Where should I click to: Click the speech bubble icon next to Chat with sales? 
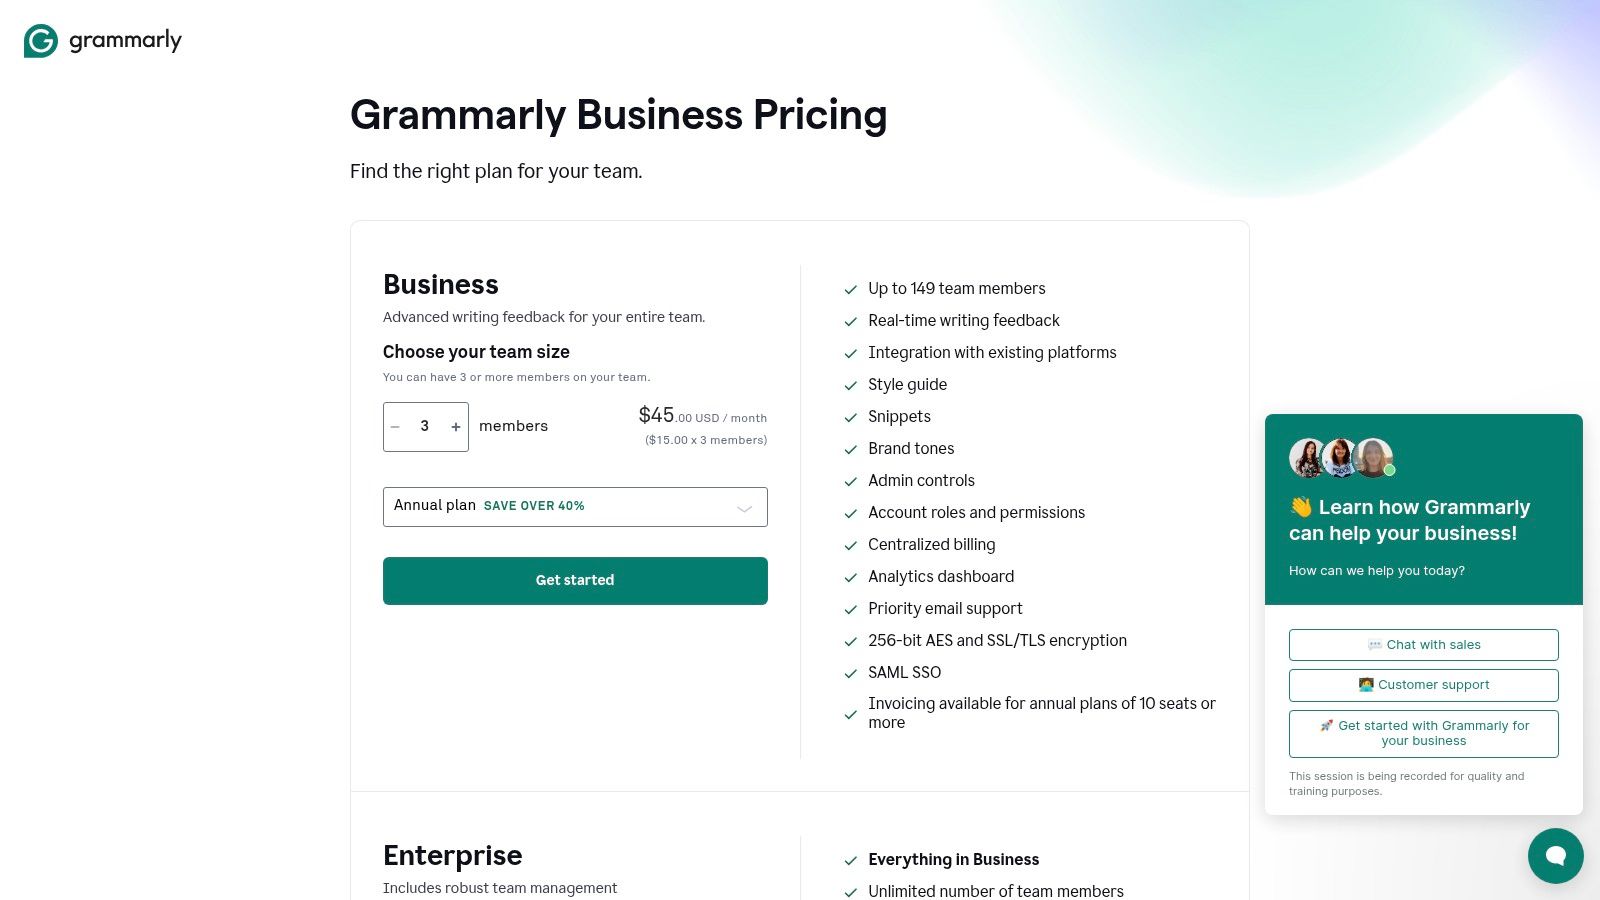1377,645
